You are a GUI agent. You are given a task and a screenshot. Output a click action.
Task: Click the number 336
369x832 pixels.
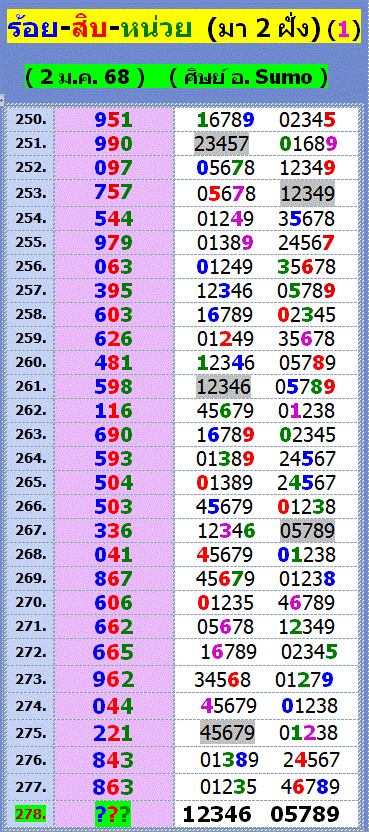(114, 532)
